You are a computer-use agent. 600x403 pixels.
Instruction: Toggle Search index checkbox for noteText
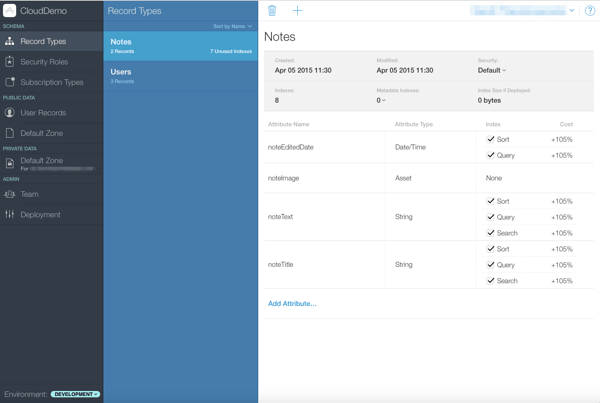tap(491, 233)
